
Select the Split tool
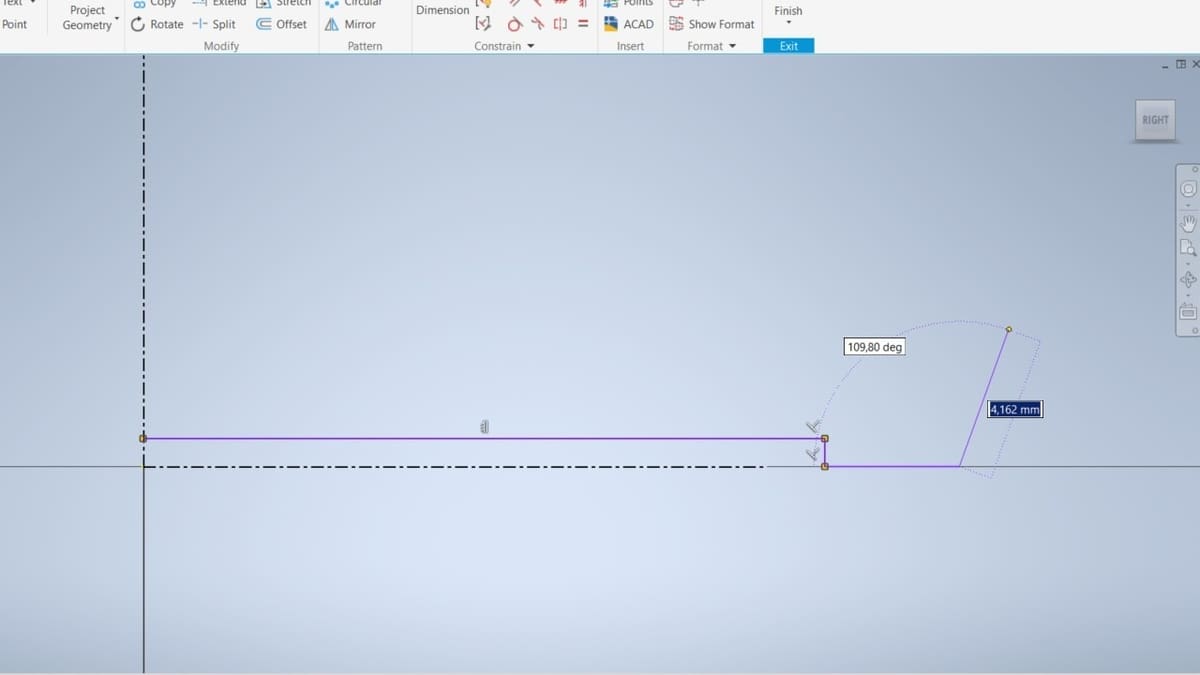point(214,24)
